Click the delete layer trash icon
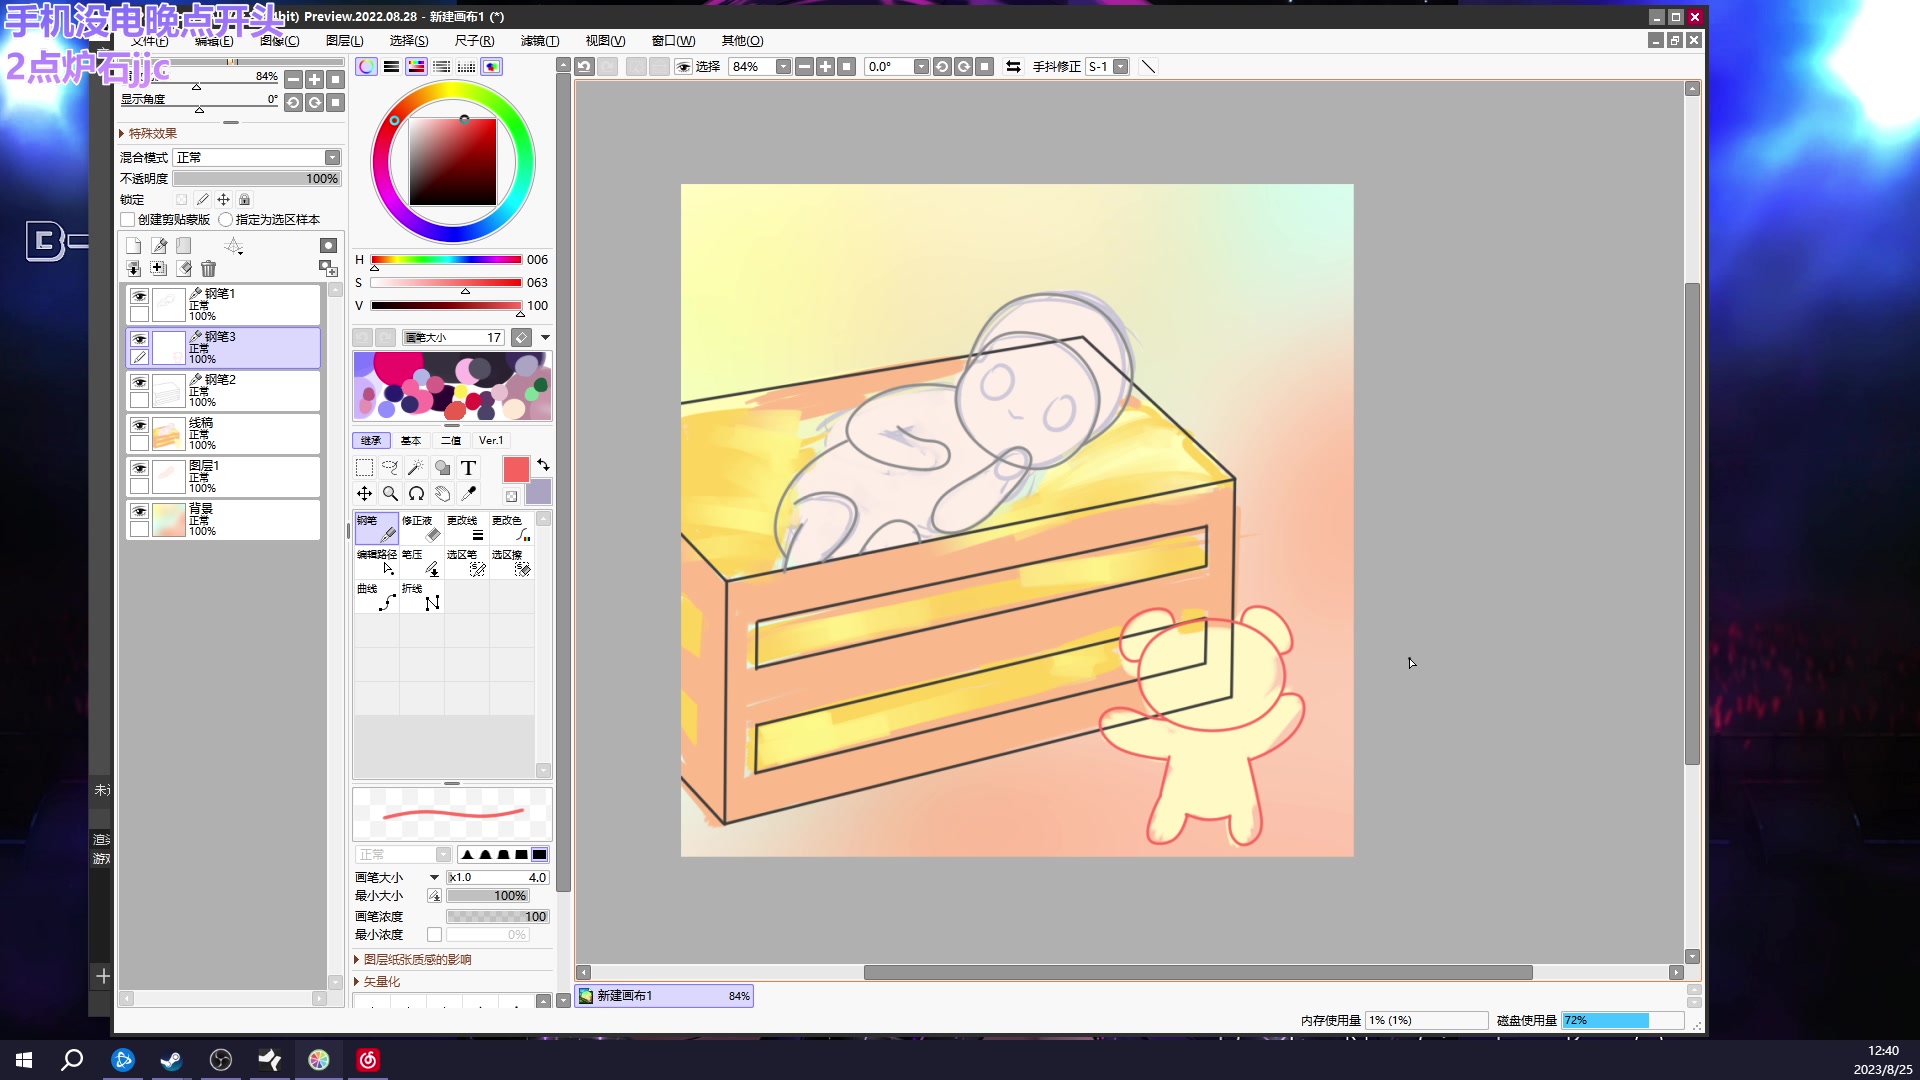The height and width of the screenshot is (1080, 1920). coord(208,268)
